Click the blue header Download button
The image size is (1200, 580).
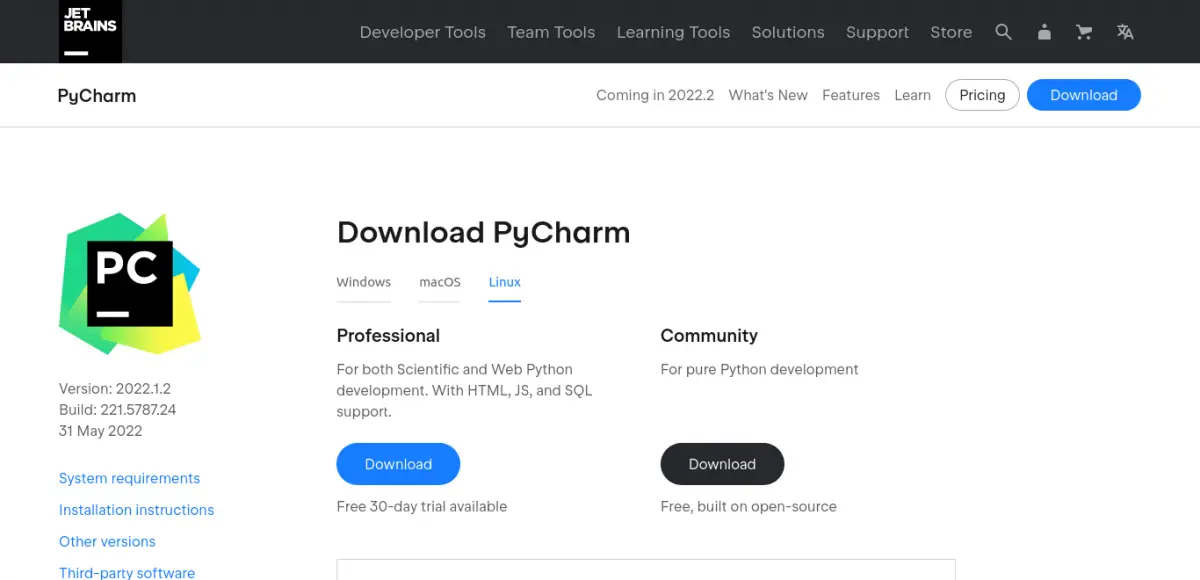[x=1083, y=94]
